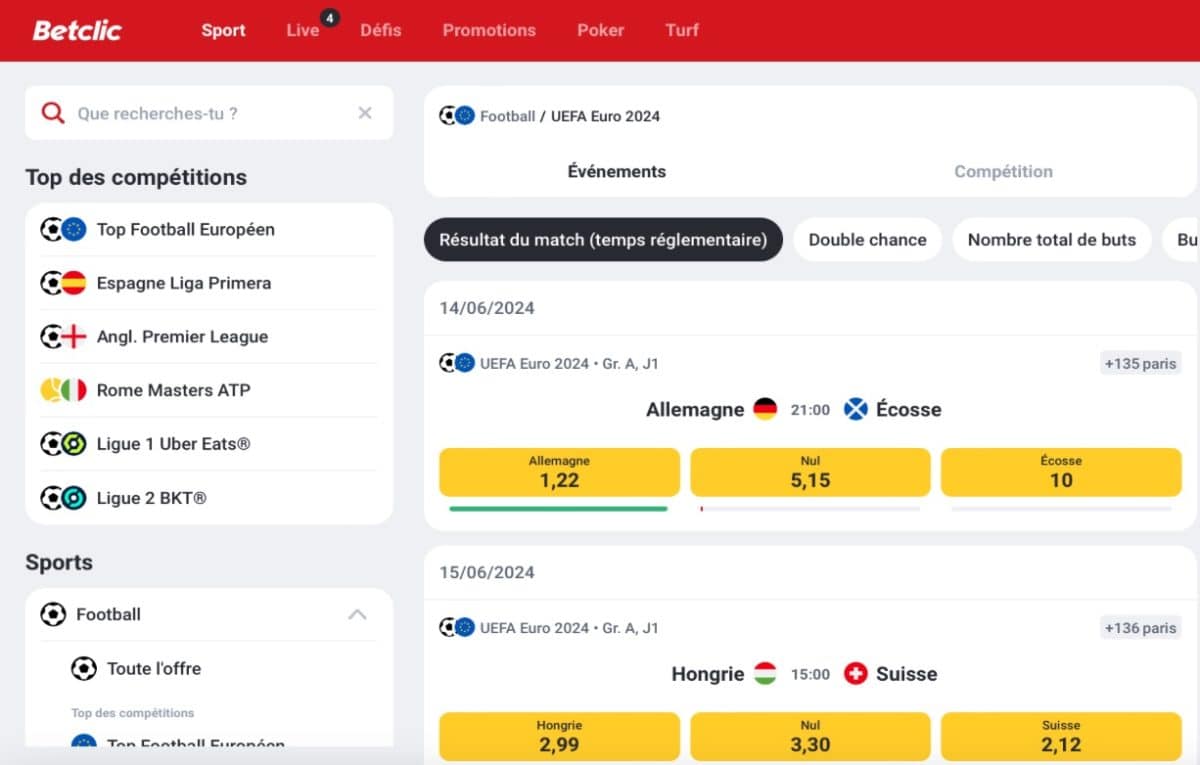Click the 15:00 kickoff time
1200x765 pixels.
point(810,674)
